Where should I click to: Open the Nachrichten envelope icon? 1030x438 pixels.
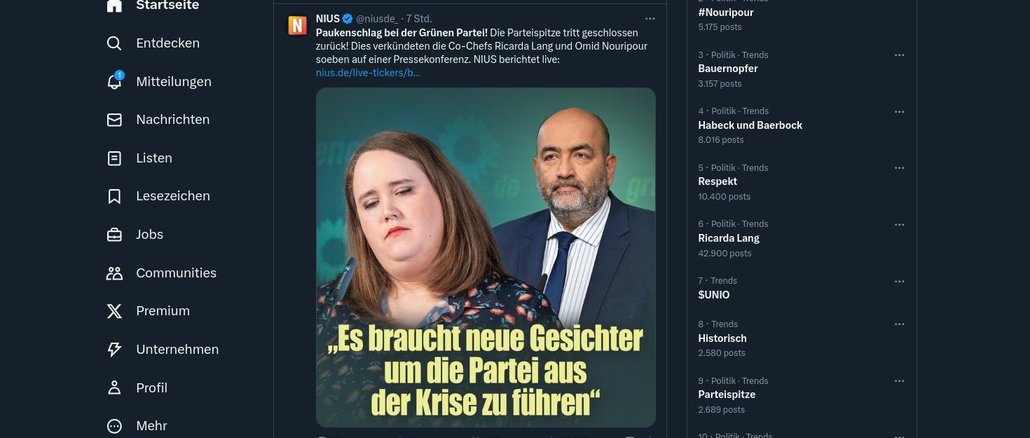tap(114, 120)
